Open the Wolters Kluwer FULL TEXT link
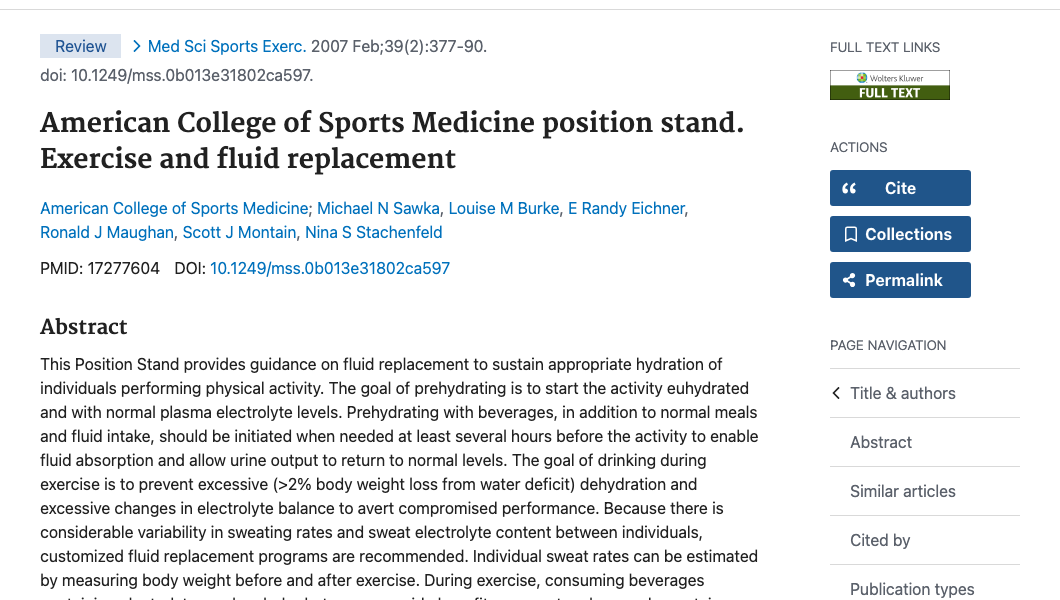 click(x=890, y=85)
